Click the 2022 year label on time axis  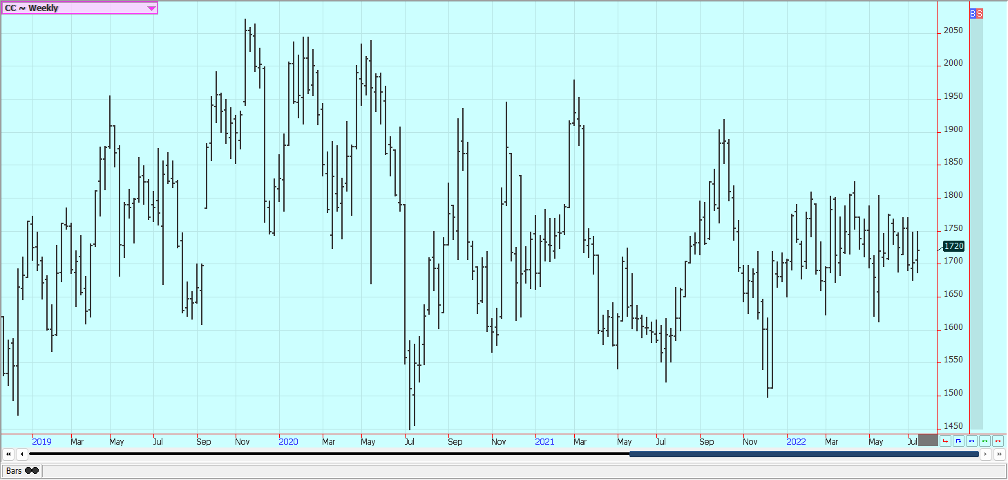tap(796, 442)
